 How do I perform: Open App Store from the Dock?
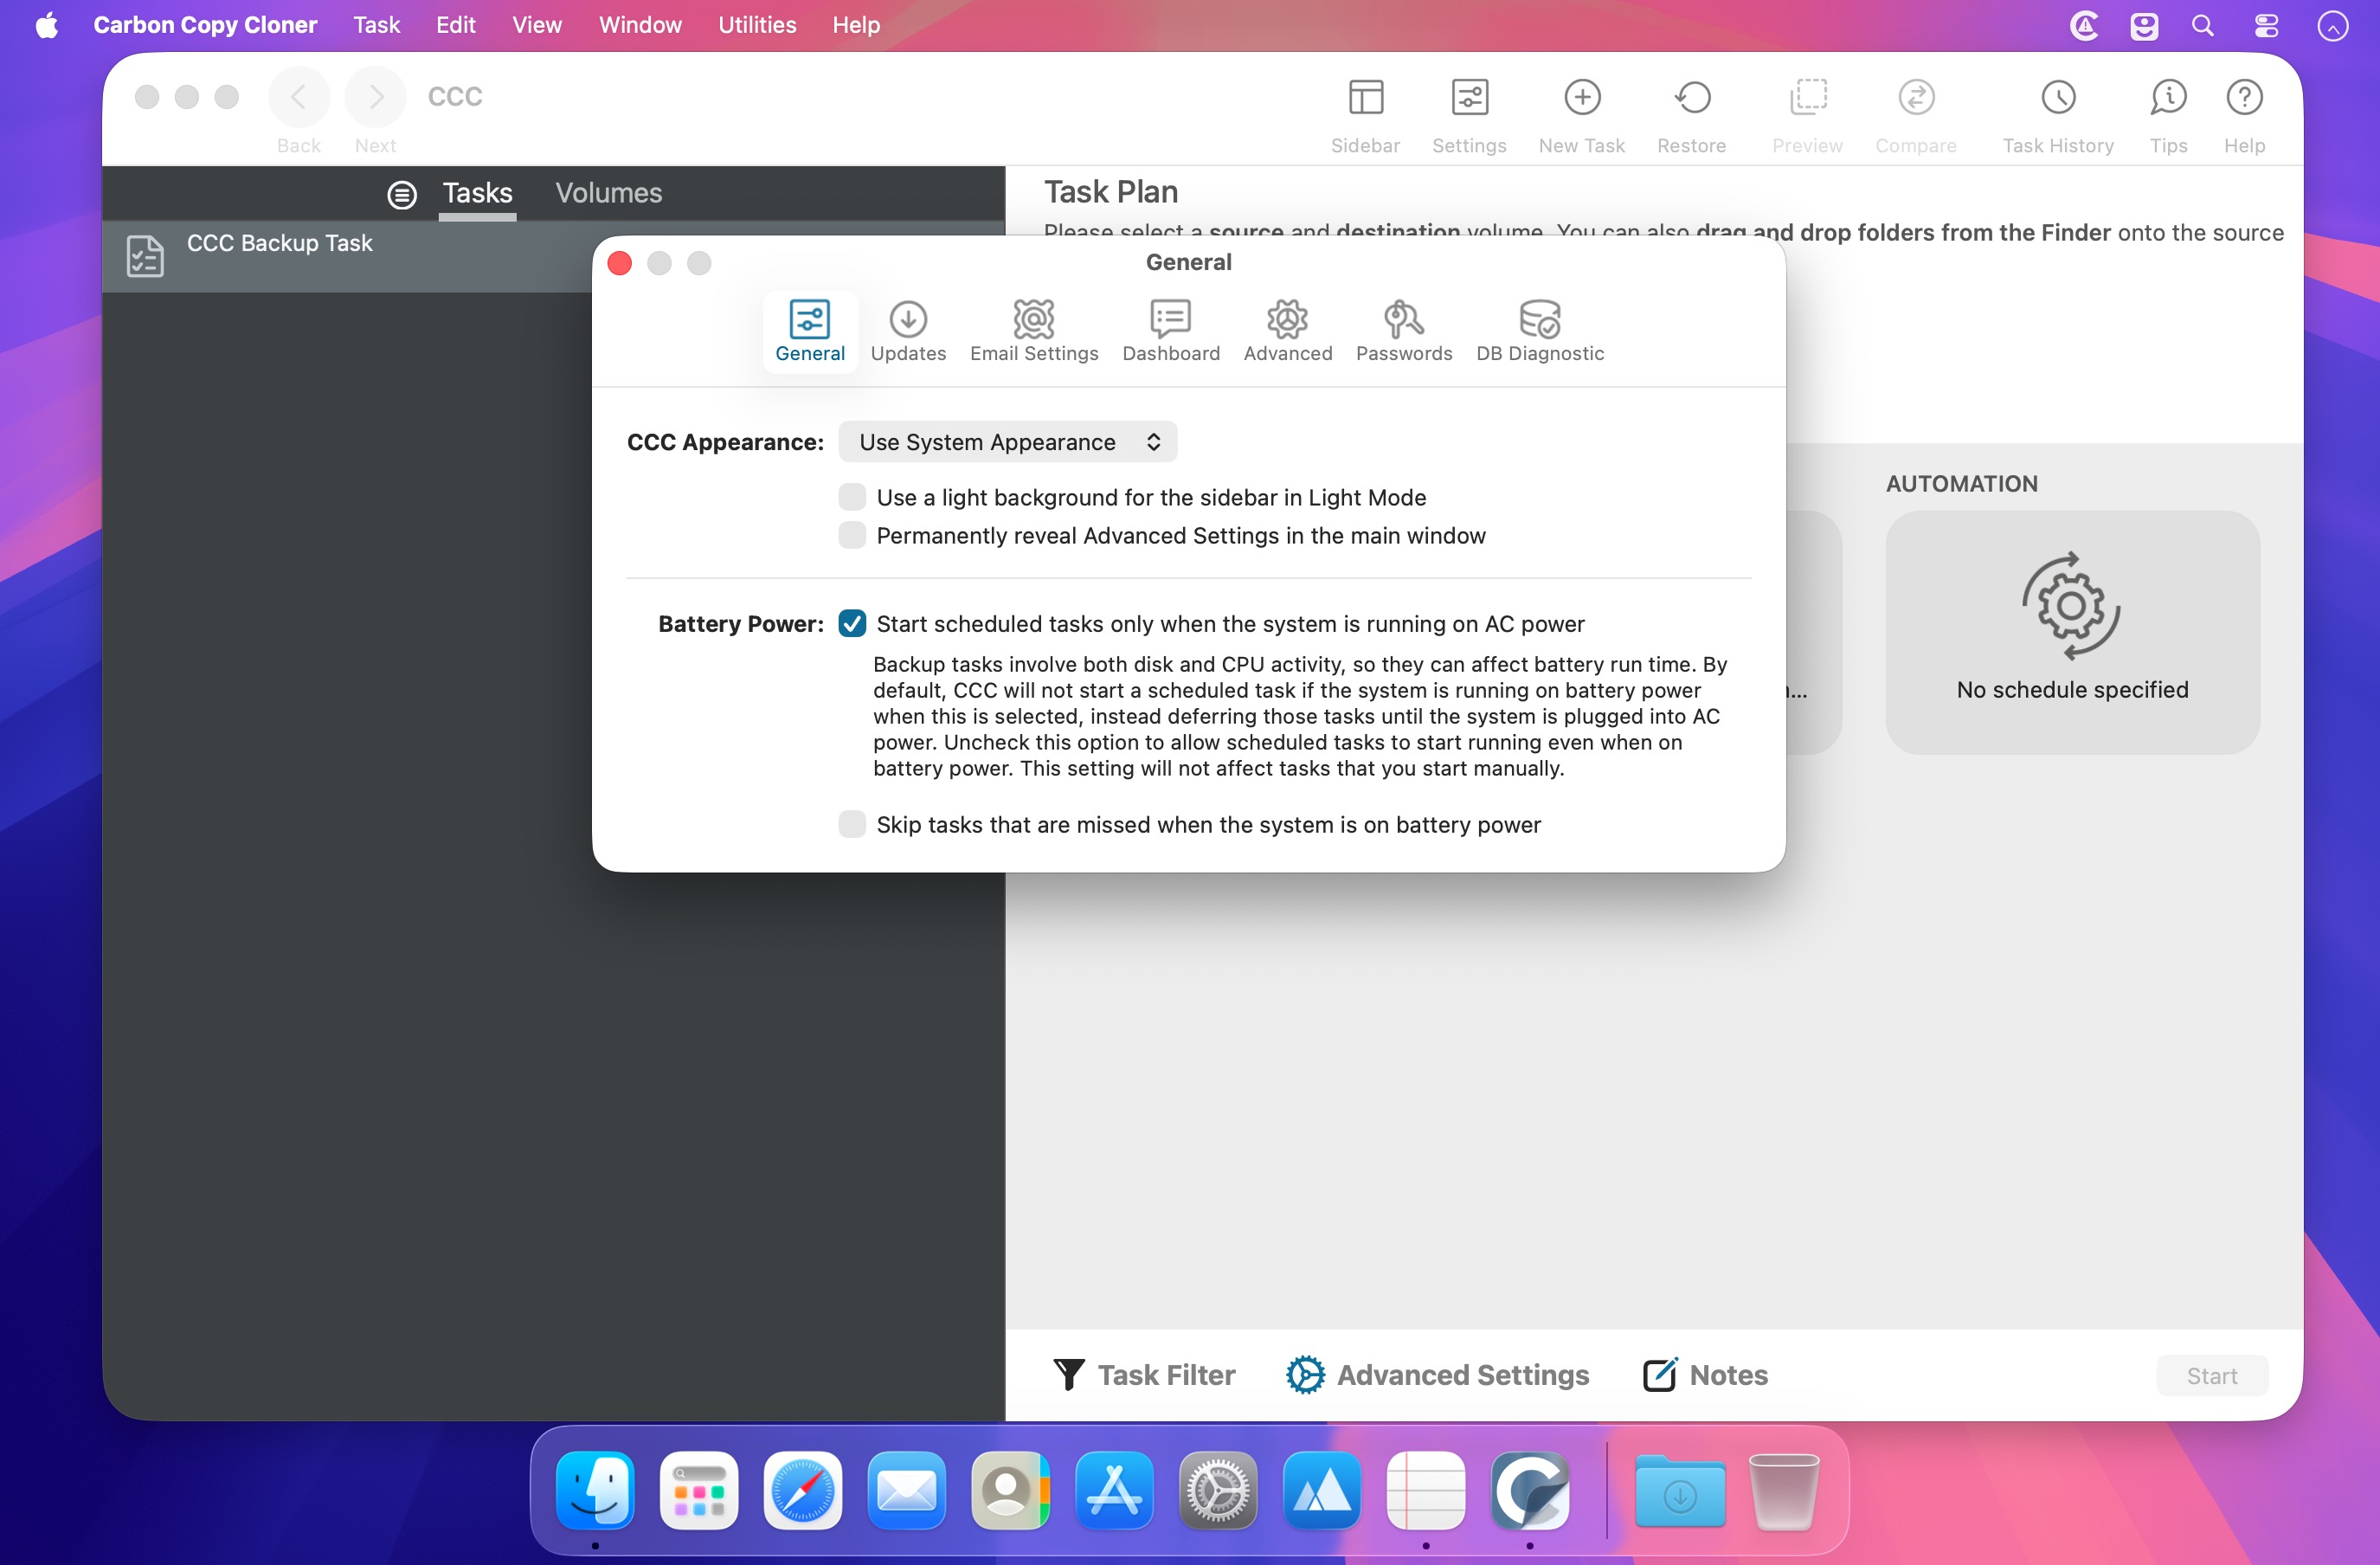pos(1114,1491)
